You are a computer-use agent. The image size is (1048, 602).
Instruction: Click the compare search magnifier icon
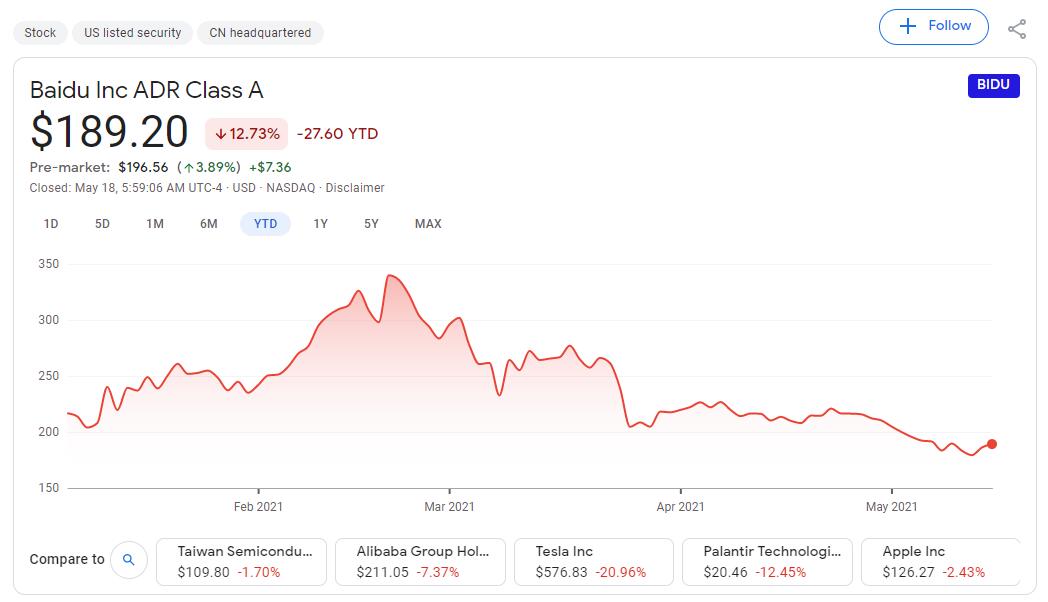point(128,560)
